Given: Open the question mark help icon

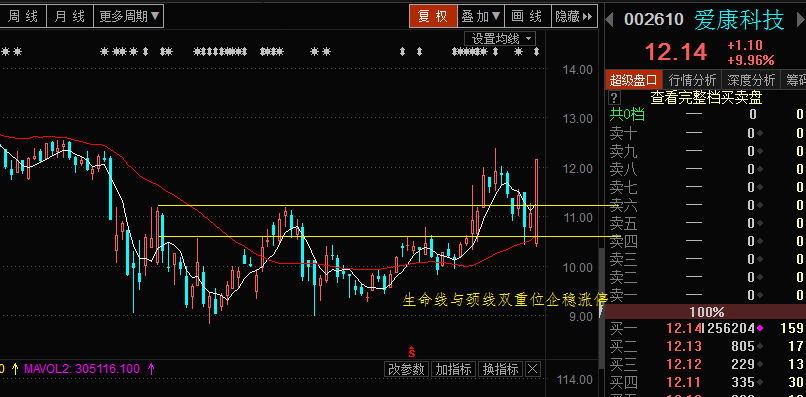Looking at the screenshot, I should (614, 98).
